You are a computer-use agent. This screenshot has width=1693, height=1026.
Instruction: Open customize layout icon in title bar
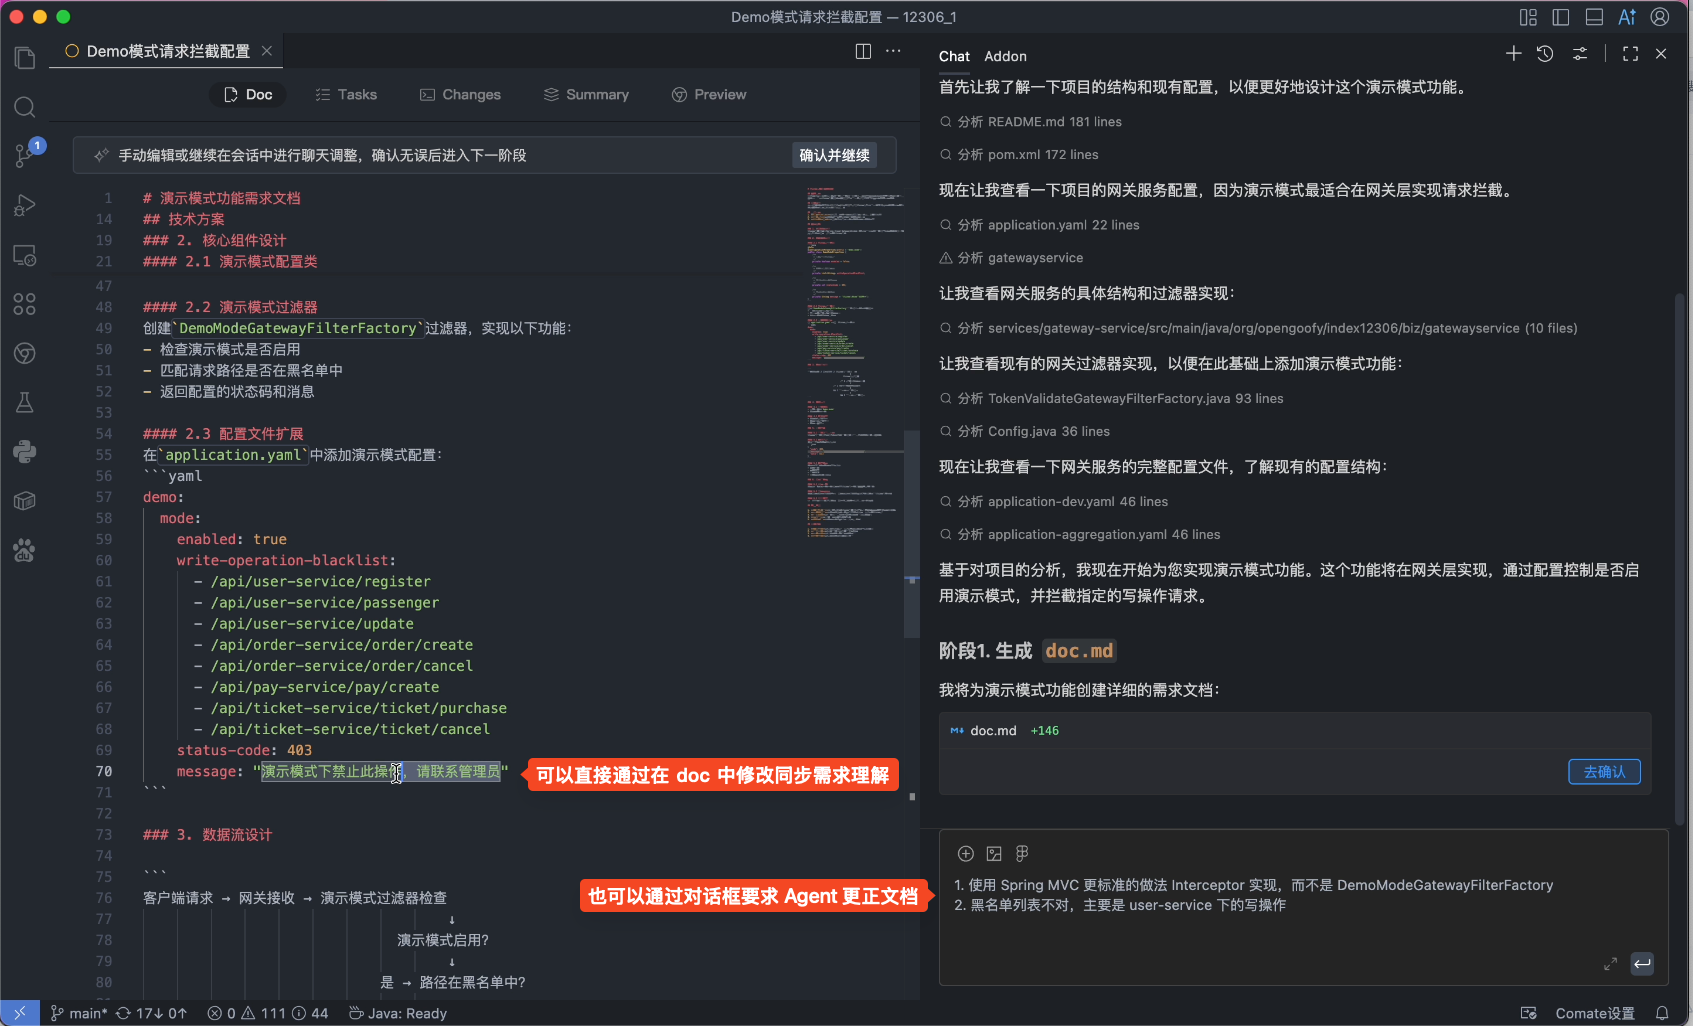1528,17
